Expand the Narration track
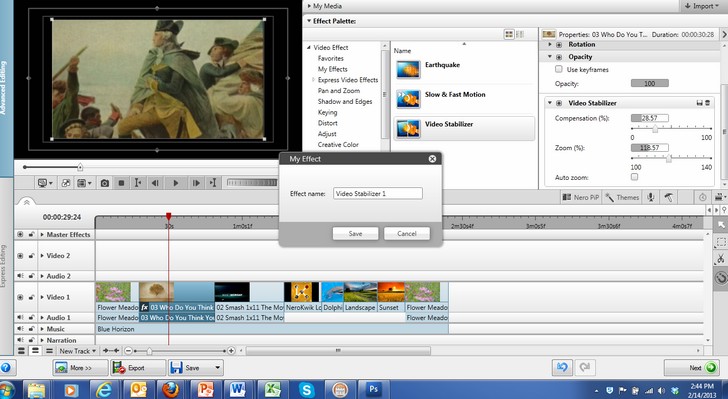Viewport: 728px width, 399px height. (42, 340)
